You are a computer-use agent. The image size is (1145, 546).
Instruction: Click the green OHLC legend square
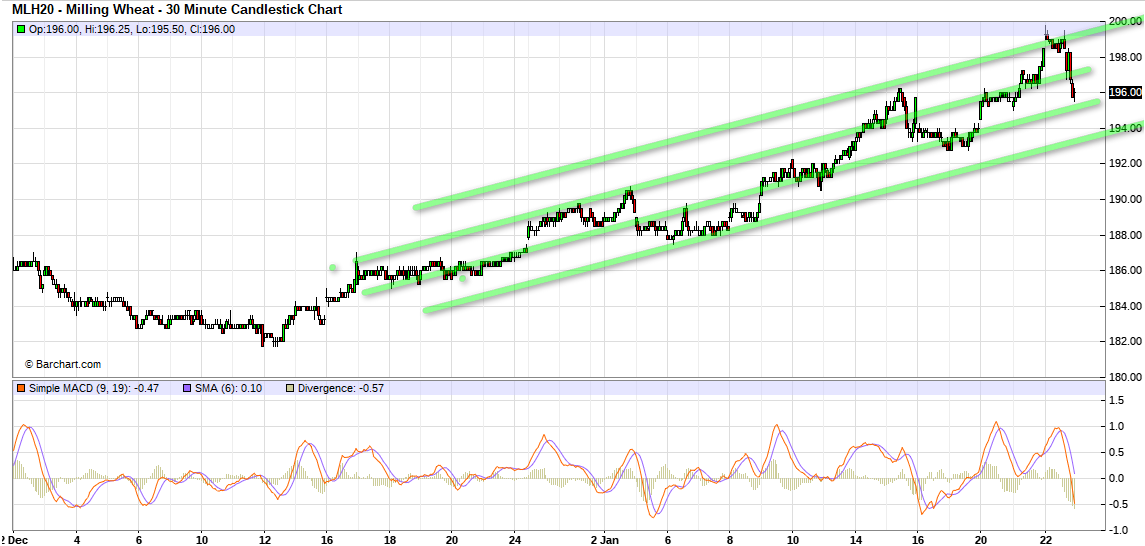[20, 29]
